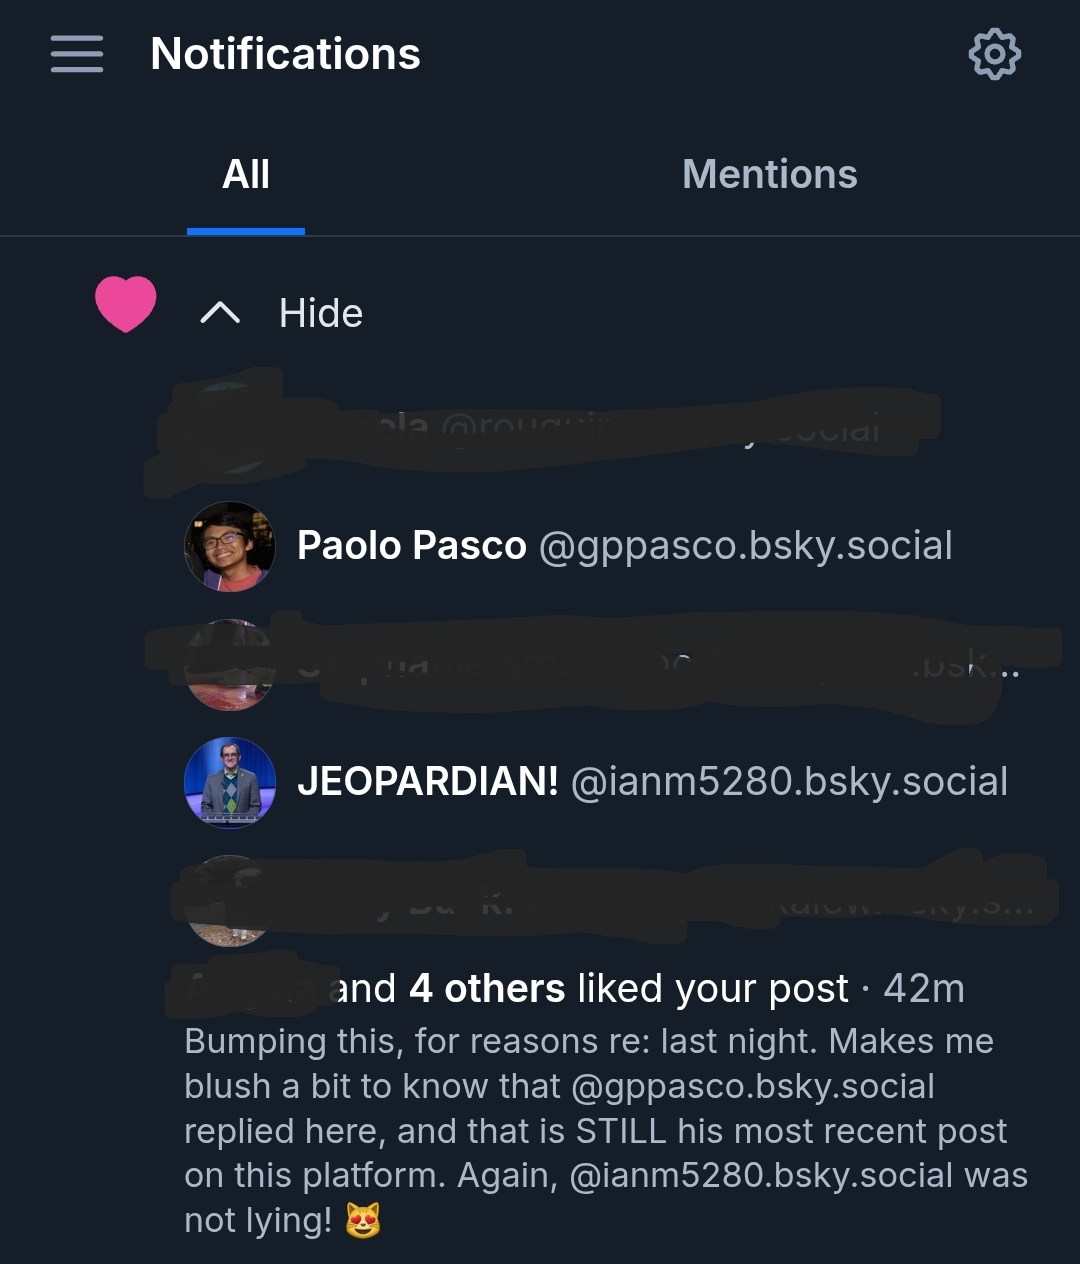Screen dimensions: 1080x1264
Task: Click the Notifications page title
Action: point(285,54)
